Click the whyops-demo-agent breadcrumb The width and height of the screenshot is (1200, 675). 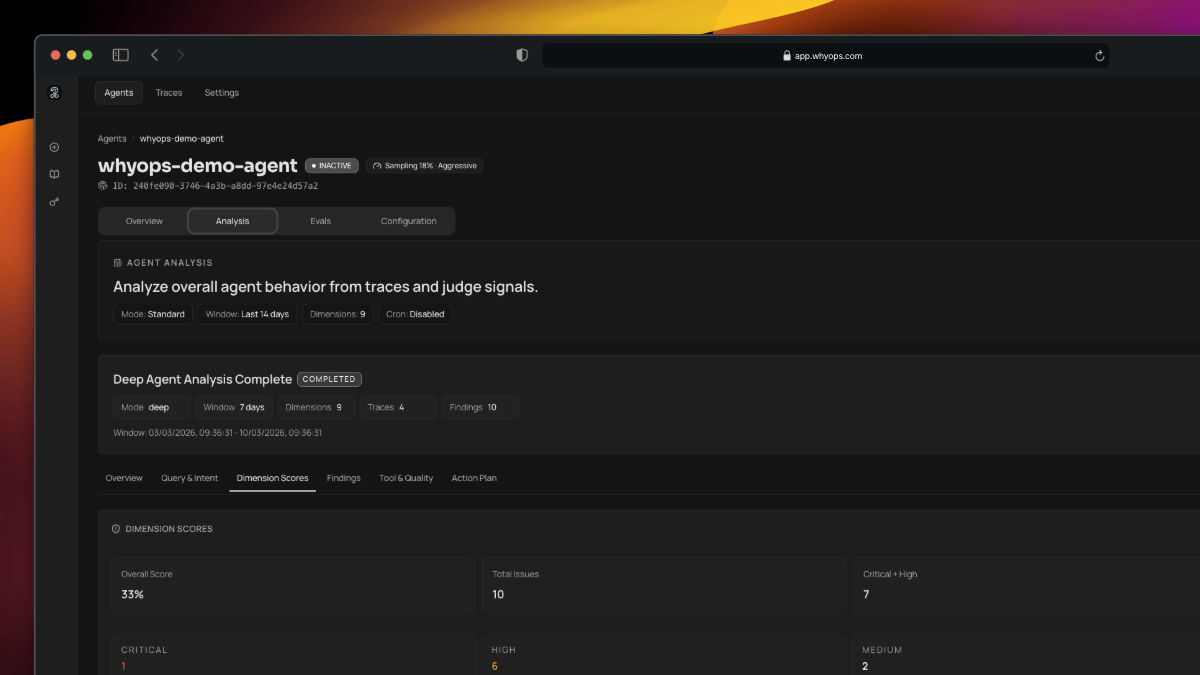point(182,139)
